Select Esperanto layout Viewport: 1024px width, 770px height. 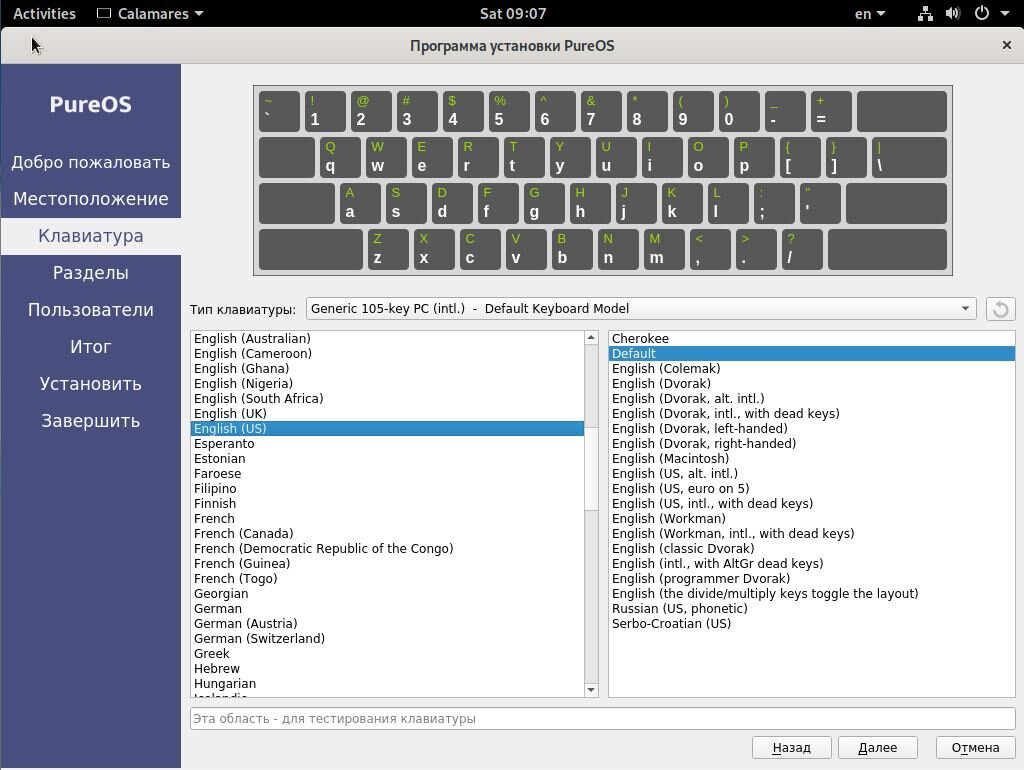(x=387, y=443)
